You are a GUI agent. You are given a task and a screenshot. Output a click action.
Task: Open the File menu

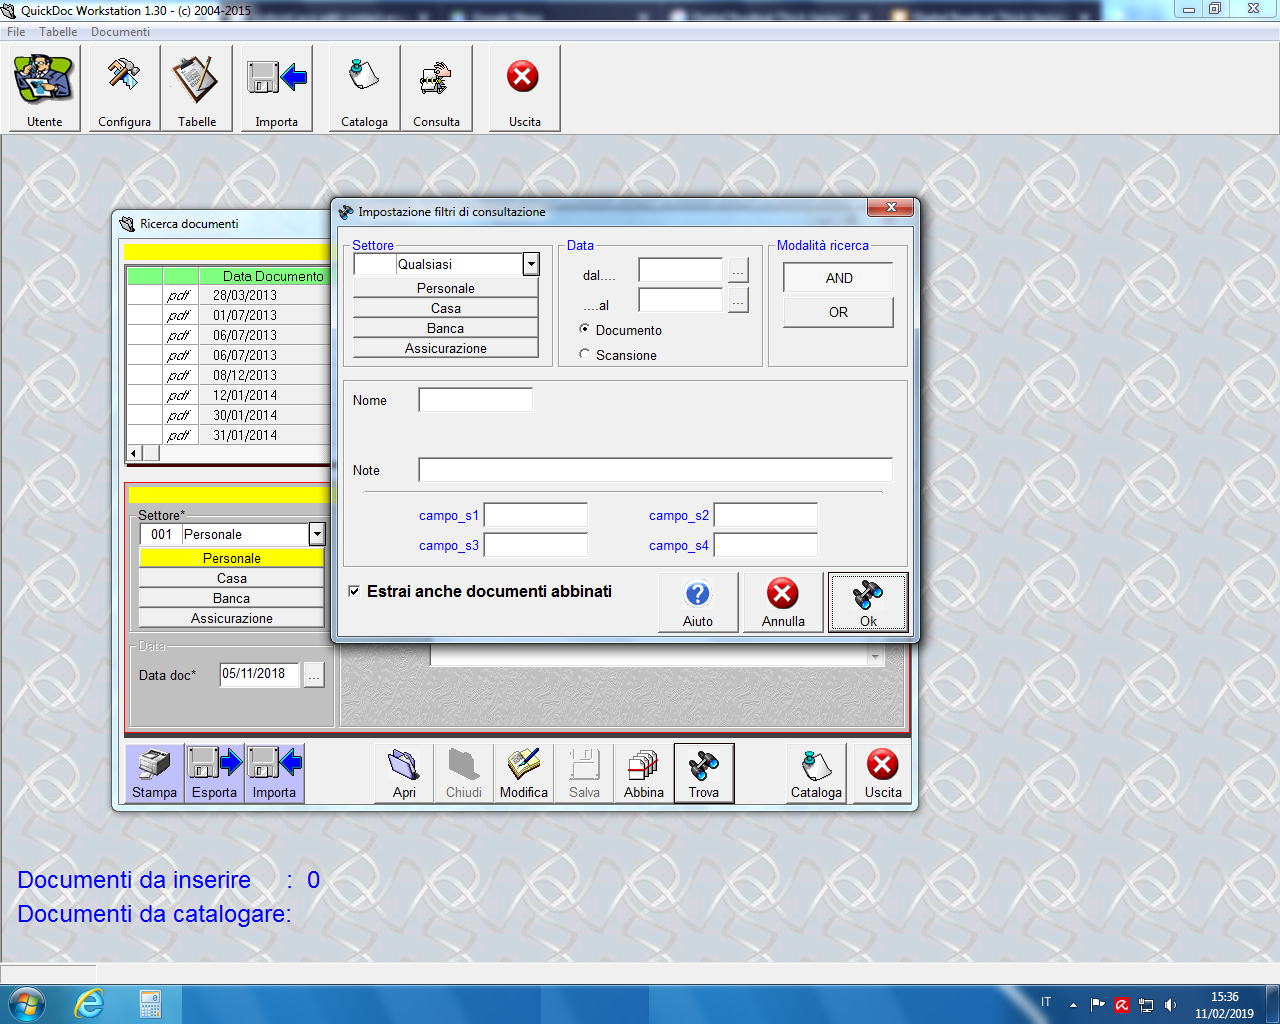tap(16, 32)
